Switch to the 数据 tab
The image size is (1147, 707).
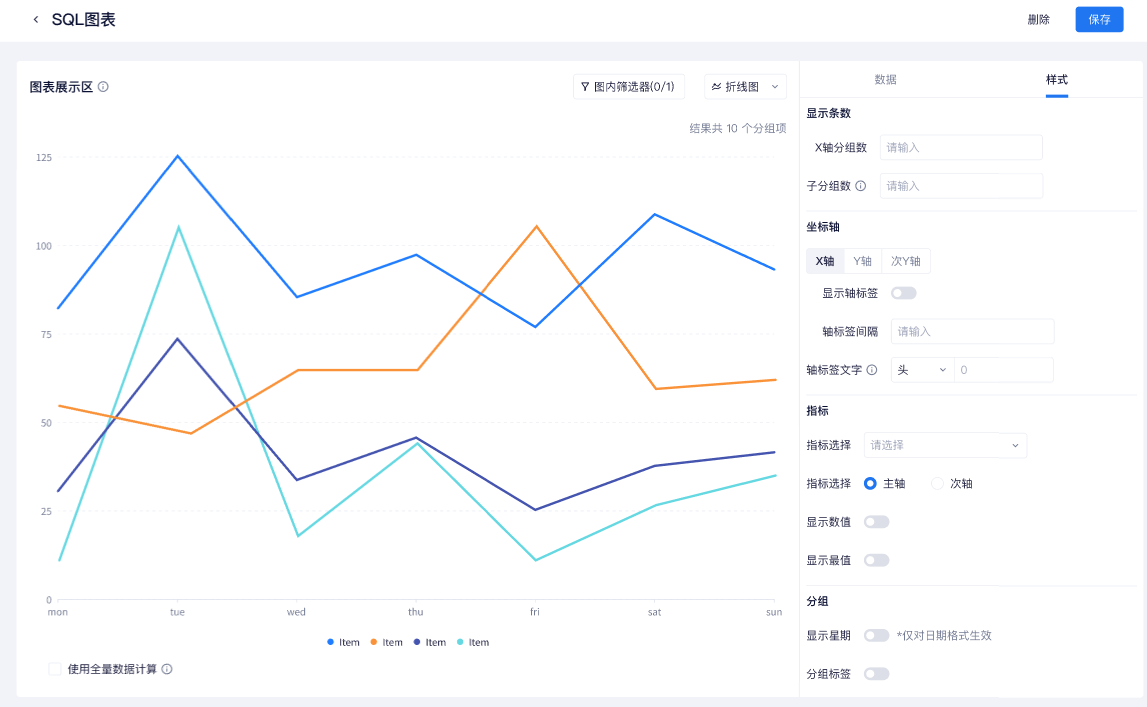pos(884,80)
